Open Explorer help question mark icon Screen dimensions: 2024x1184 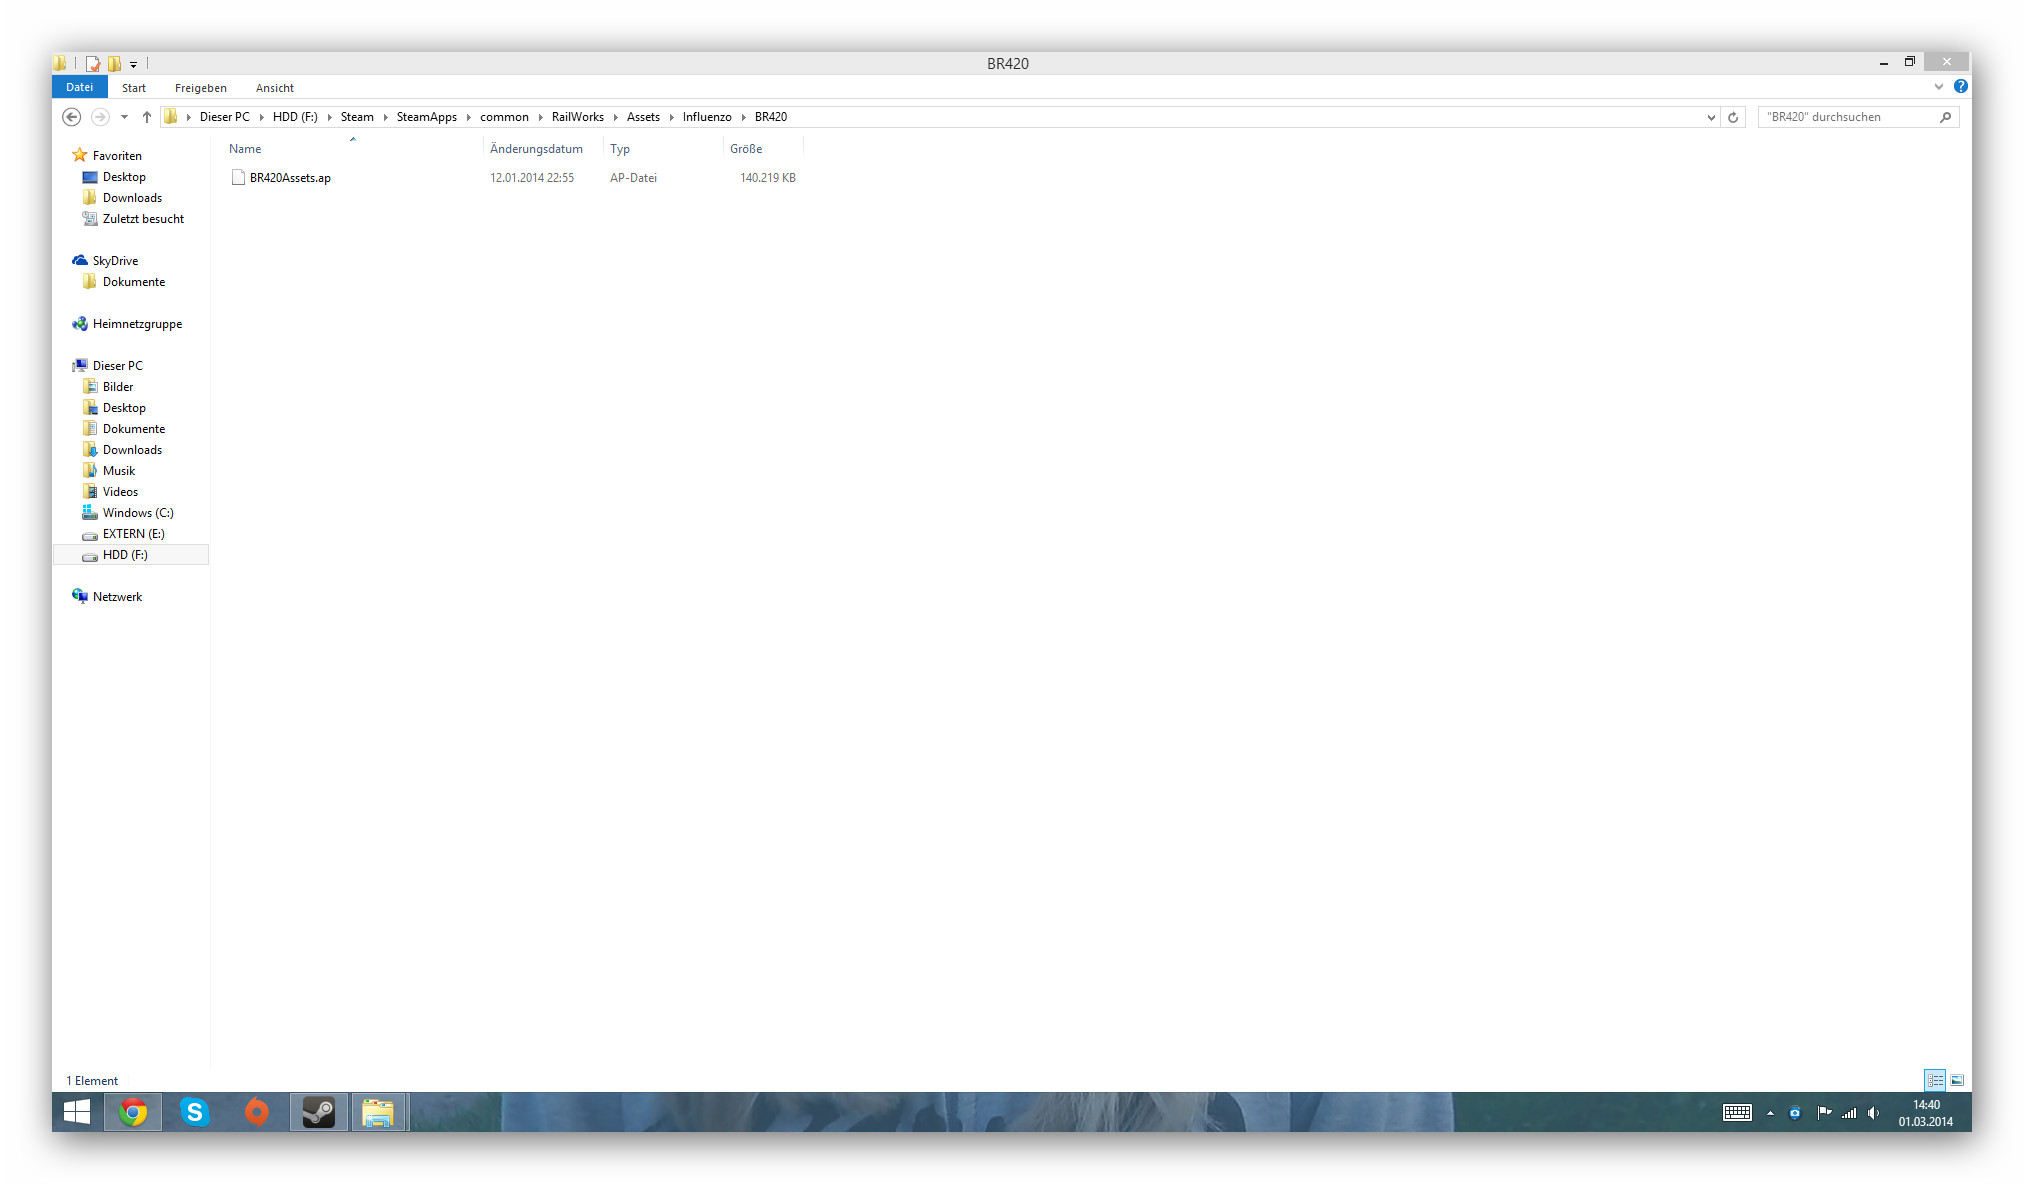(x=1960, y=87)
